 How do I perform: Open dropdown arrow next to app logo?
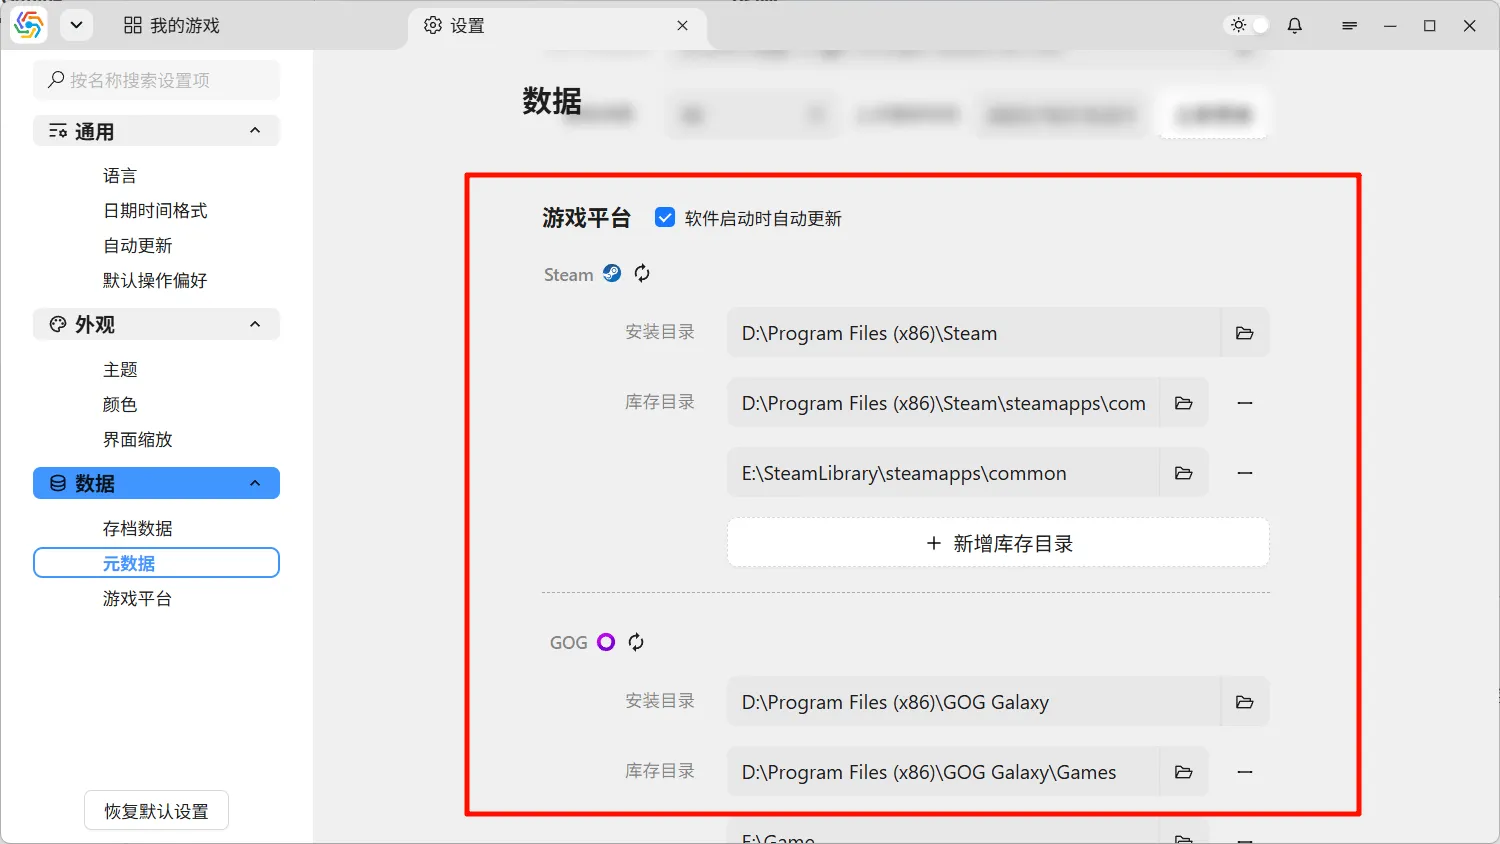coord(76,26)
